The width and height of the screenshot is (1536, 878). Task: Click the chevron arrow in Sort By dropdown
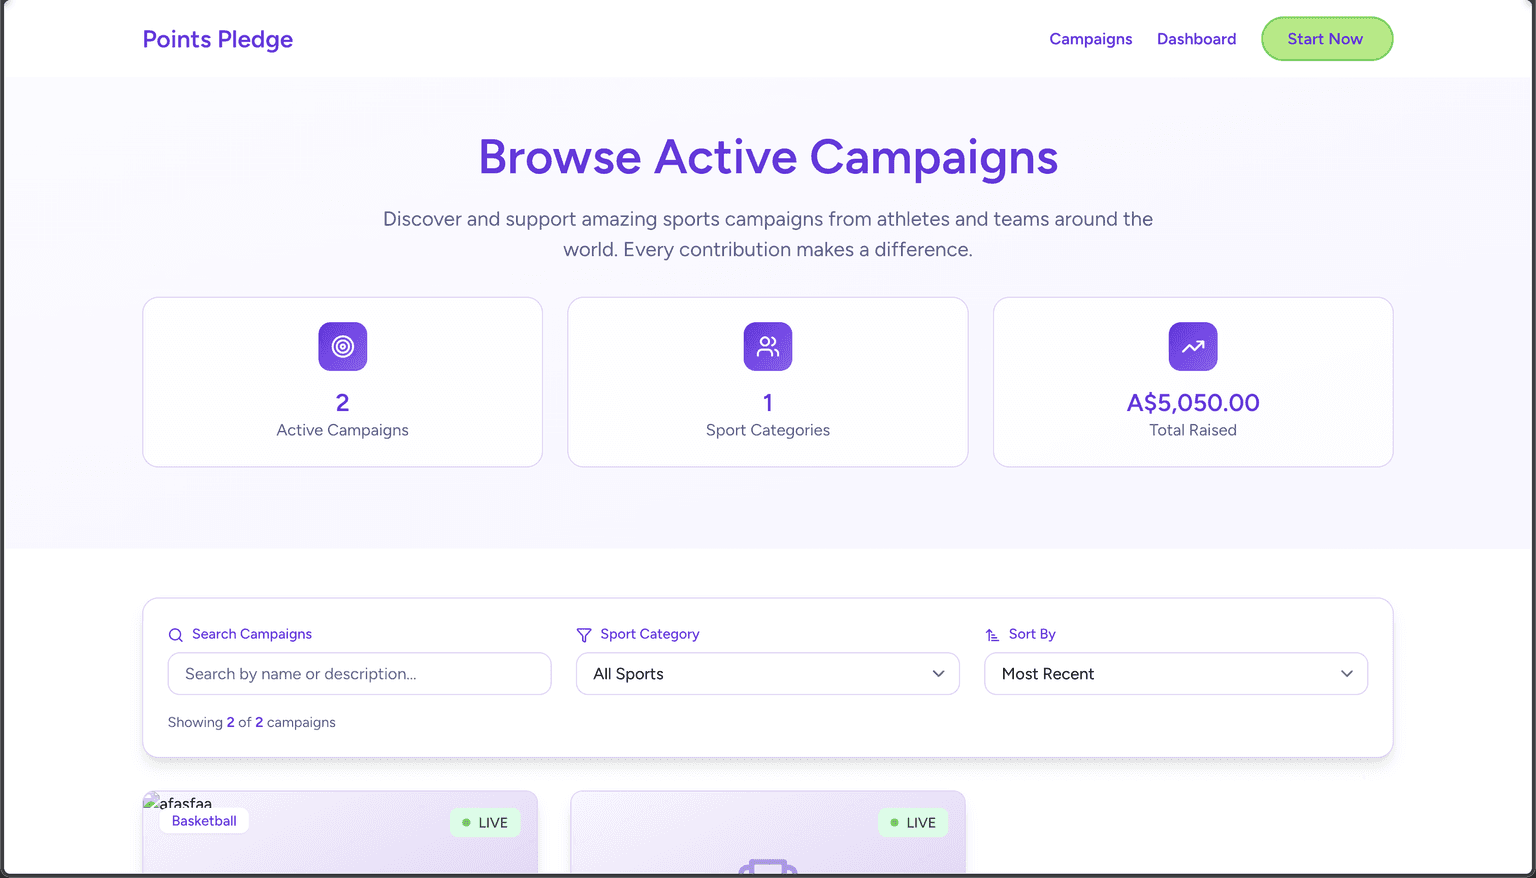click(x=1346, y=674)
